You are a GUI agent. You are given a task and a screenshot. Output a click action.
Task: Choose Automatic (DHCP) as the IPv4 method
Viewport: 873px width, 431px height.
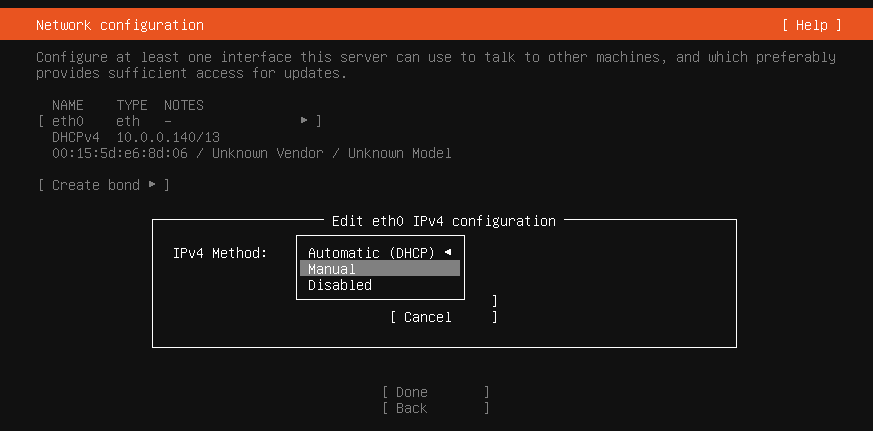pyautogui.click(x=371, y=253)
